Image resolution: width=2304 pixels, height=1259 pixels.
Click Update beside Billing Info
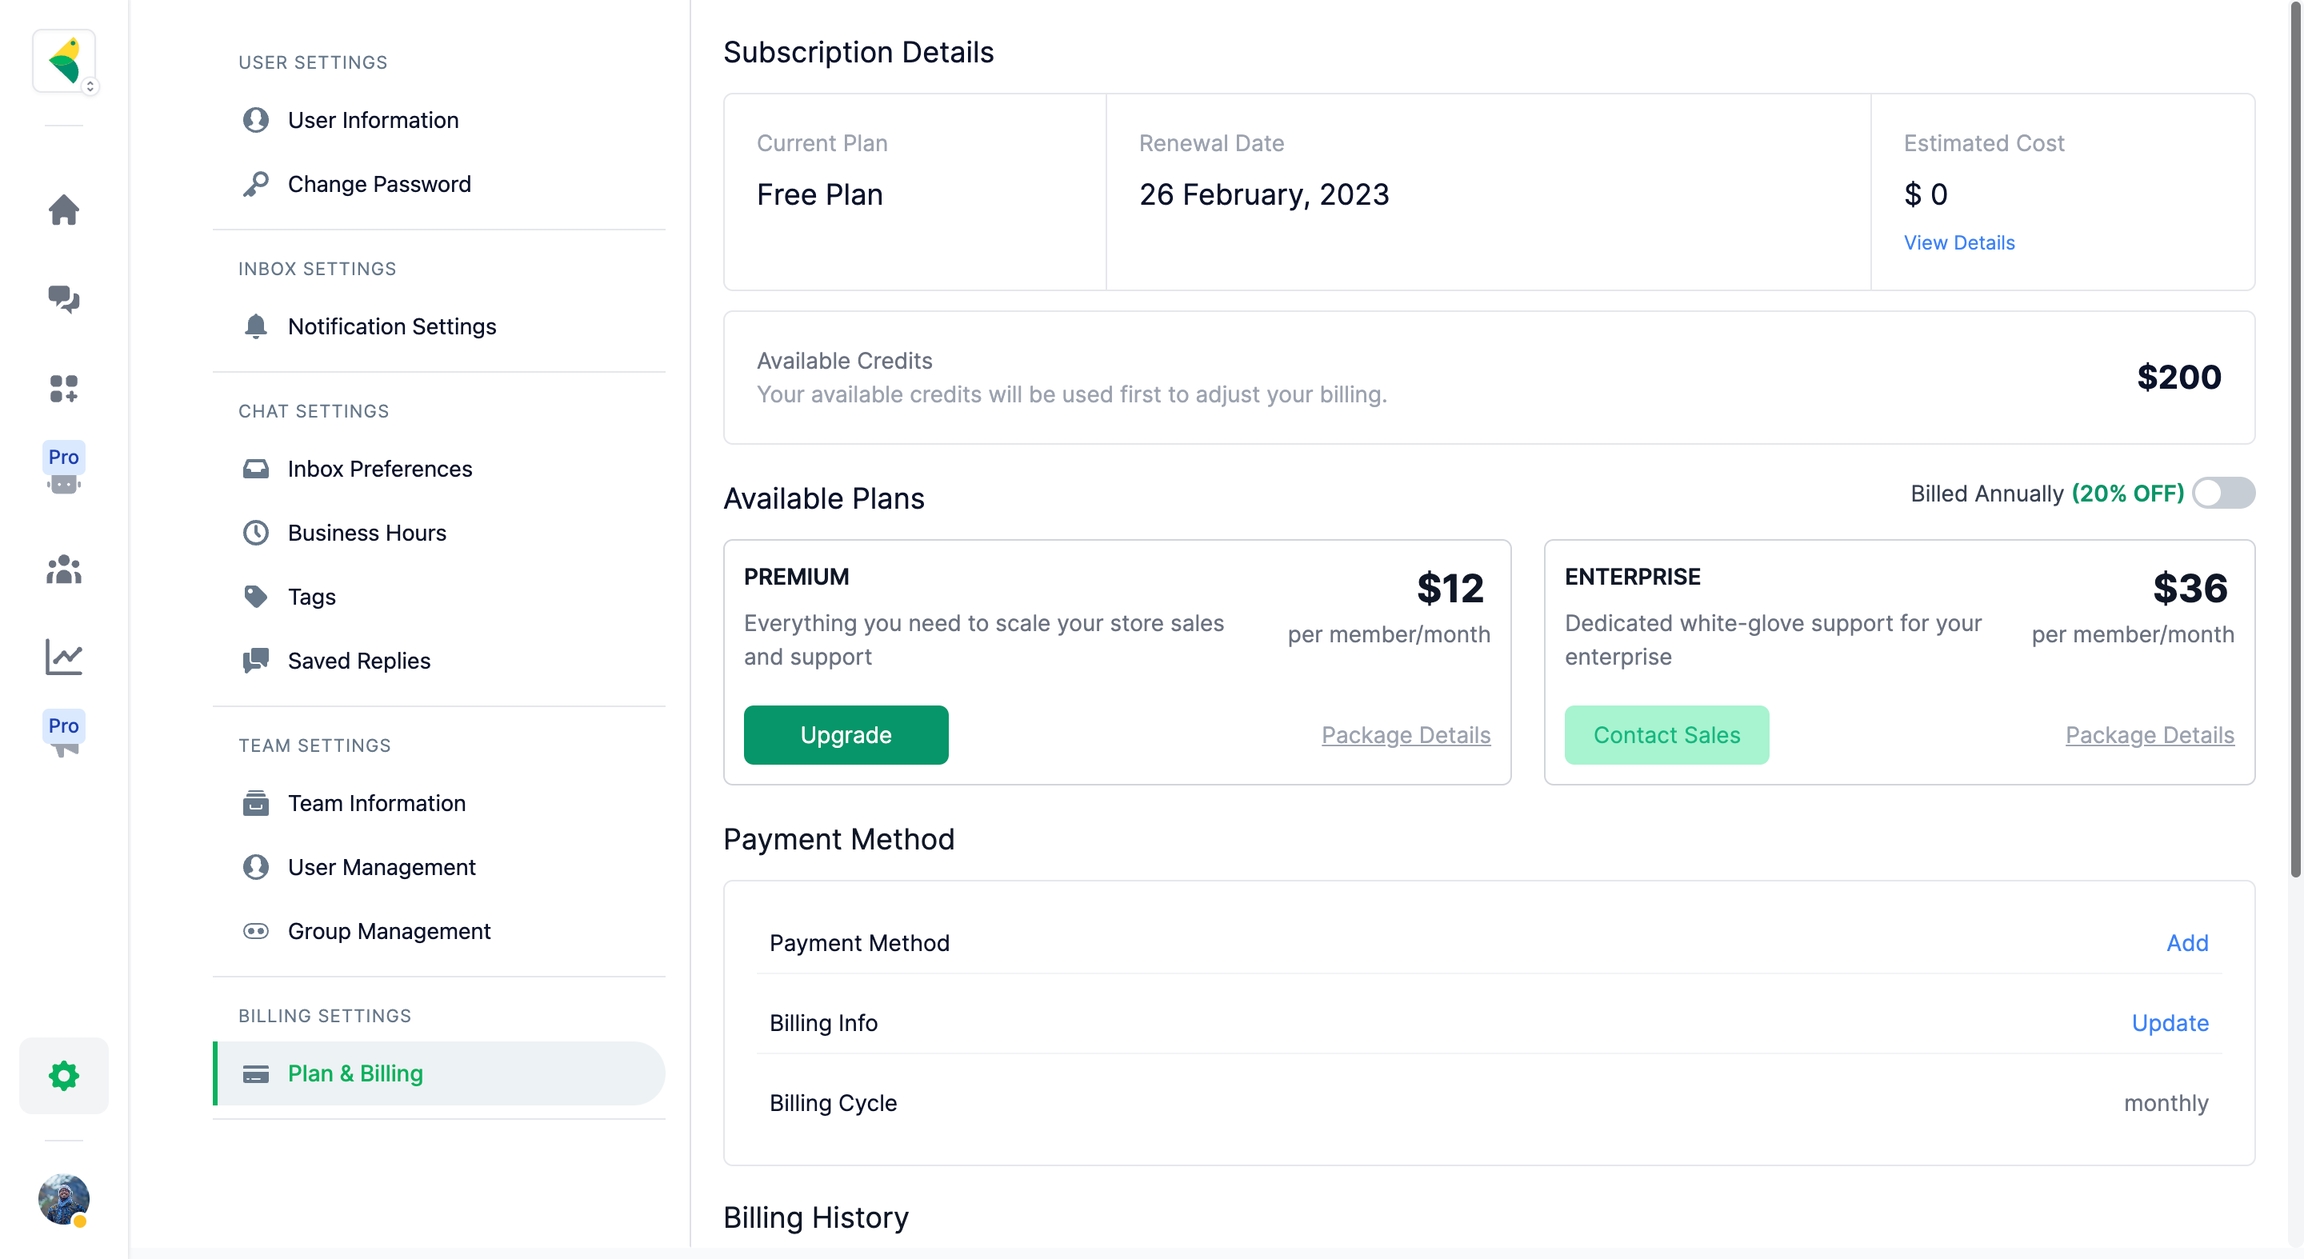click(2169, 1023)
